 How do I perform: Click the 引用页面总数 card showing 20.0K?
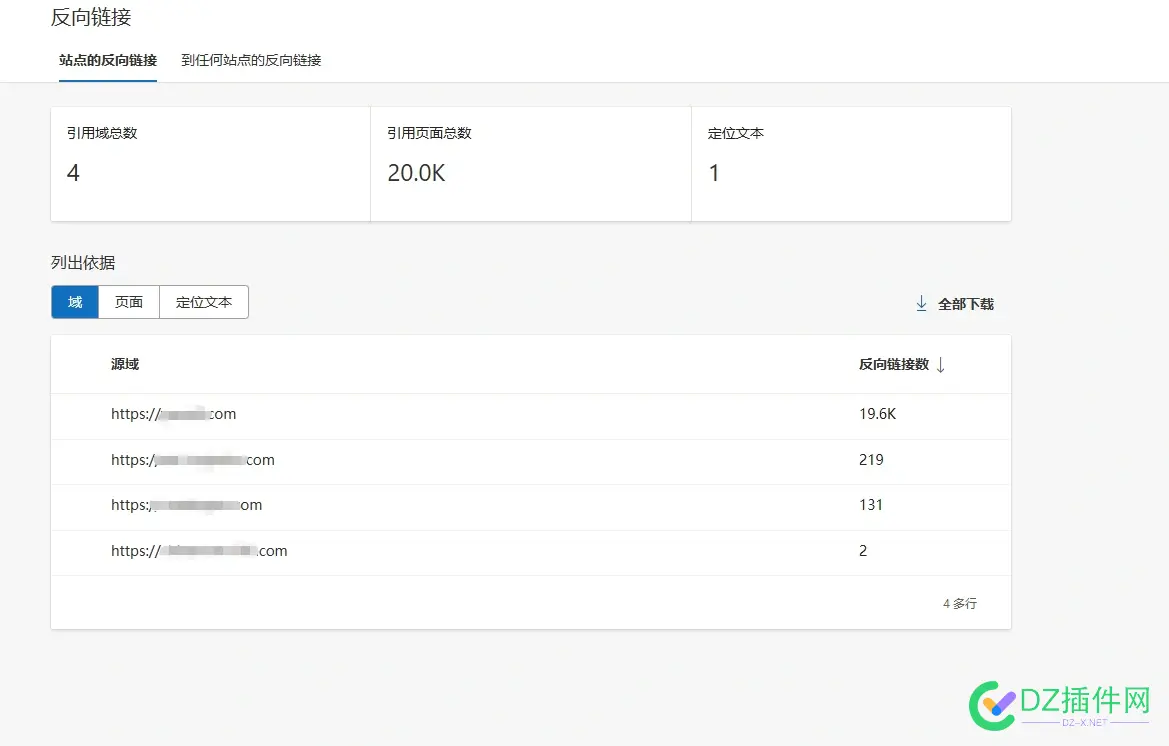pos(530,164)
